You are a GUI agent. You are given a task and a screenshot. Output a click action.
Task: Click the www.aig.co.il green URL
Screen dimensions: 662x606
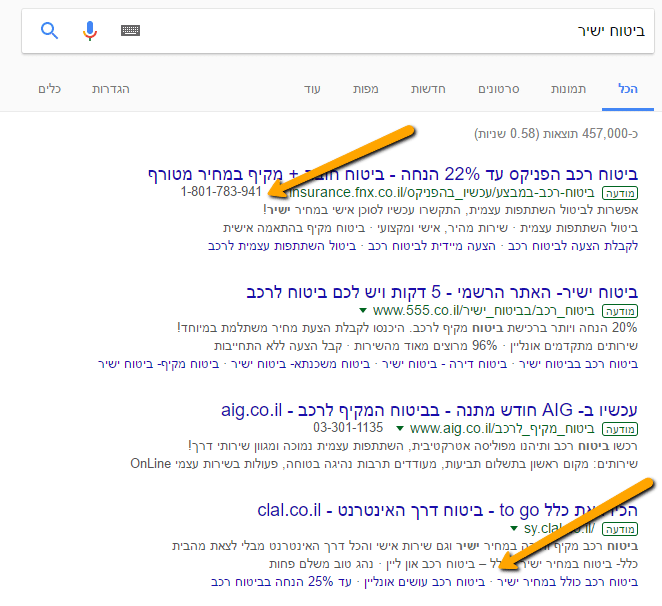(x=502, y=429)
